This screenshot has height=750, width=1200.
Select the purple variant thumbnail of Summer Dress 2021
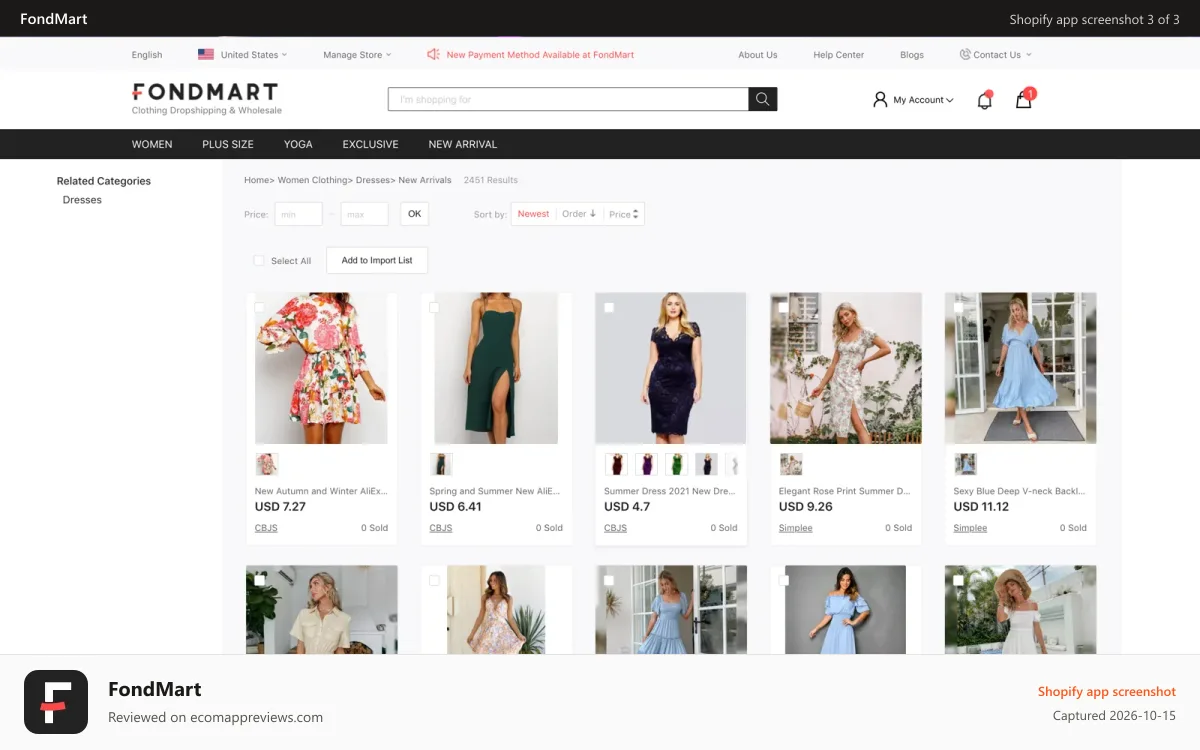click(646, 464)
